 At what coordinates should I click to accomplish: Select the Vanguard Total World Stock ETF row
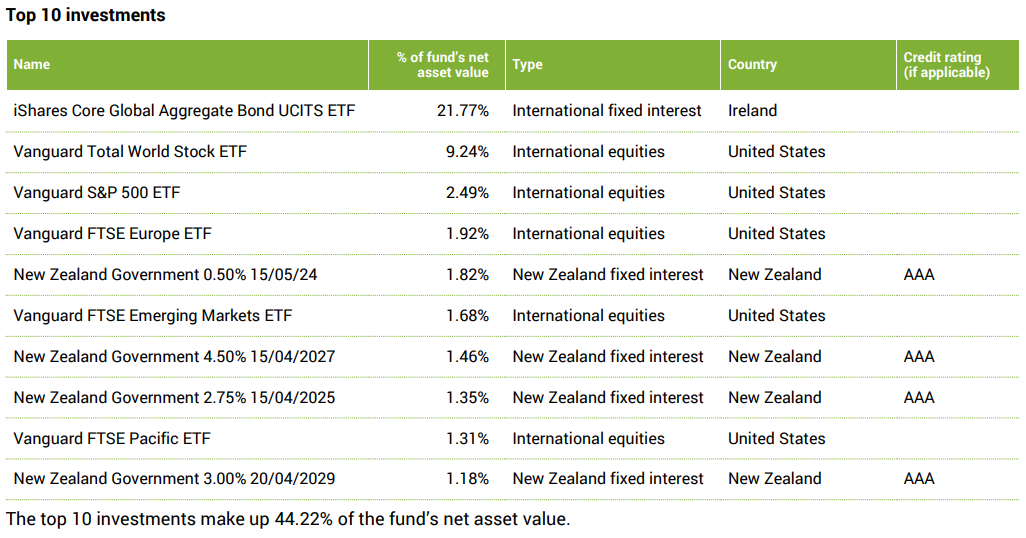(130, 151)
